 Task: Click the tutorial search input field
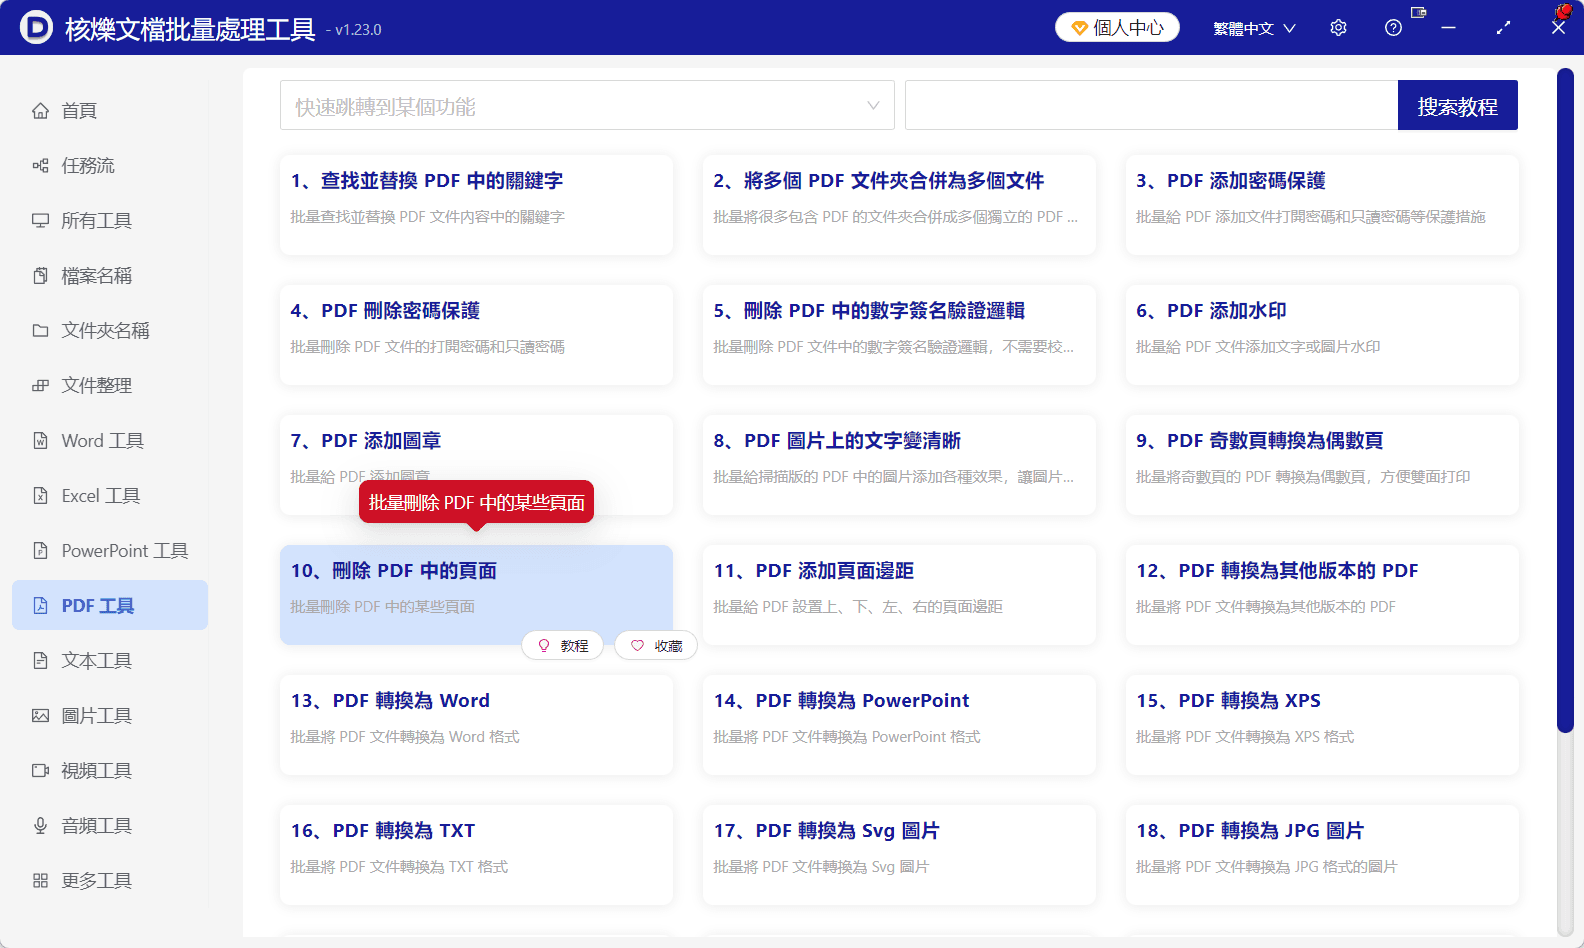click(1151, 105)
